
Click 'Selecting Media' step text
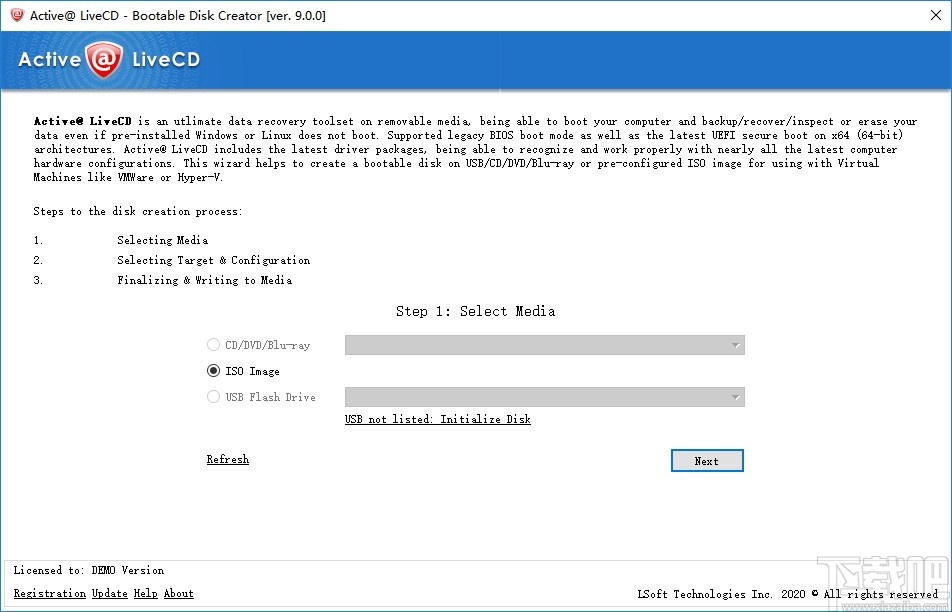coord(163,240)
